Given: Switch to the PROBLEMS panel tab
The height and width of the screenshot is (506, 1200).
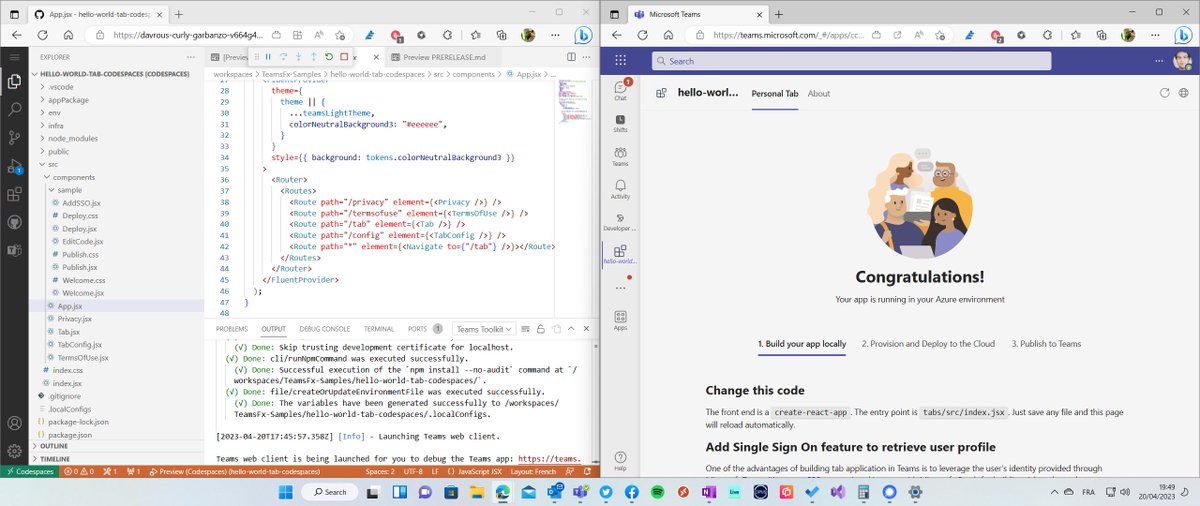Looking at the screenshot, I should 232,329.
